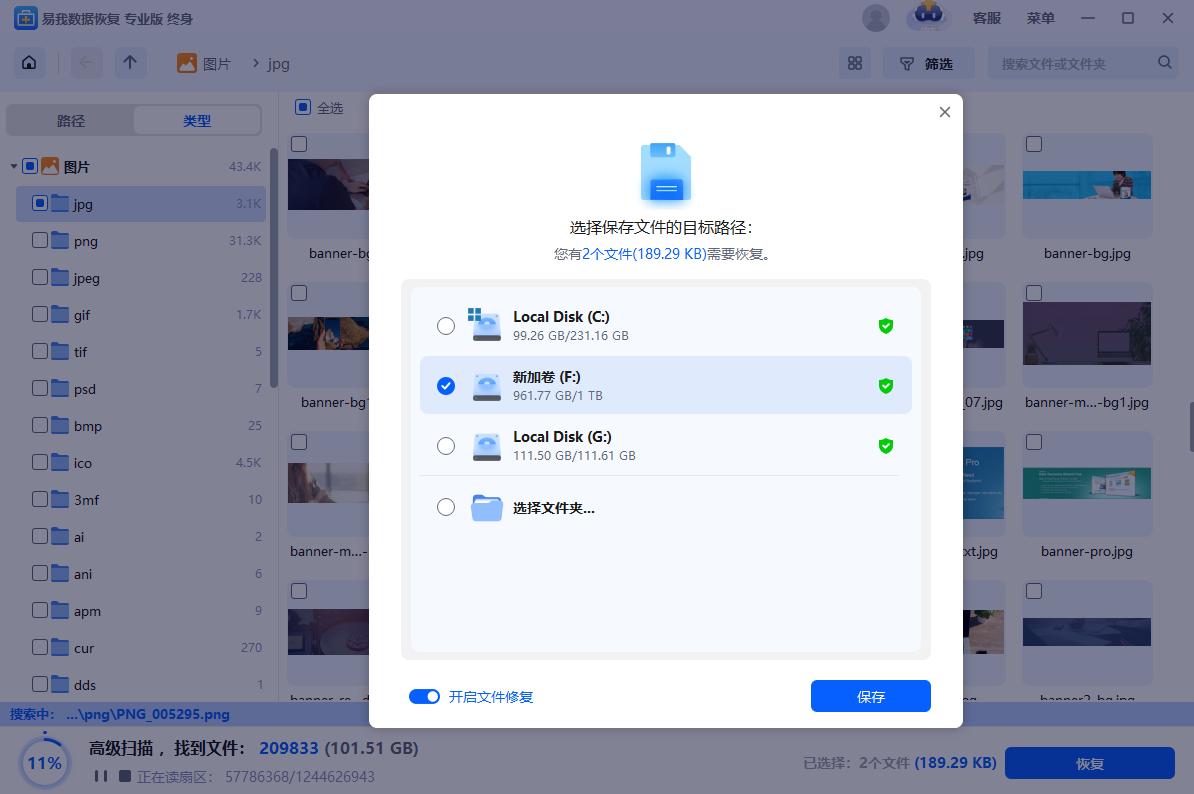Image resolution: width=1194 pixels, height=794 pixels.
Task: Click the 搜索文件或文件夹 search field
Action: pos(1075,63)
